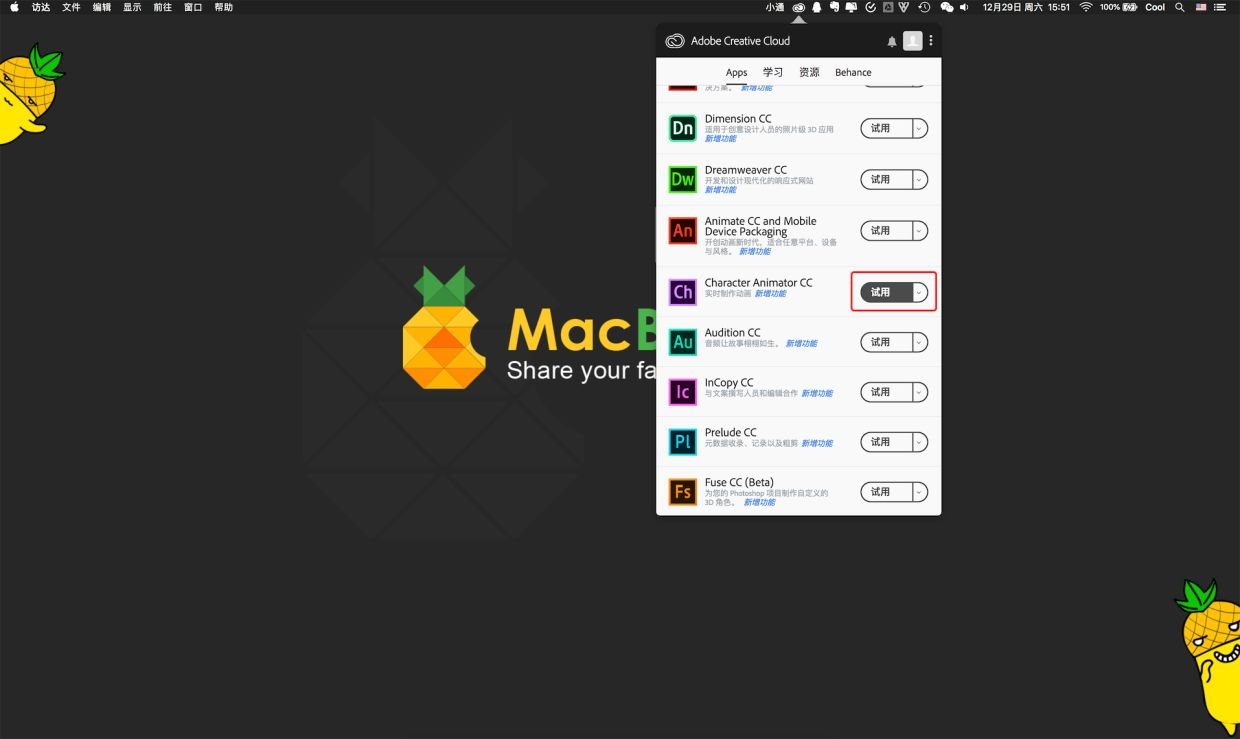Click 试用 for Prelude CC

tap(886, 442)
